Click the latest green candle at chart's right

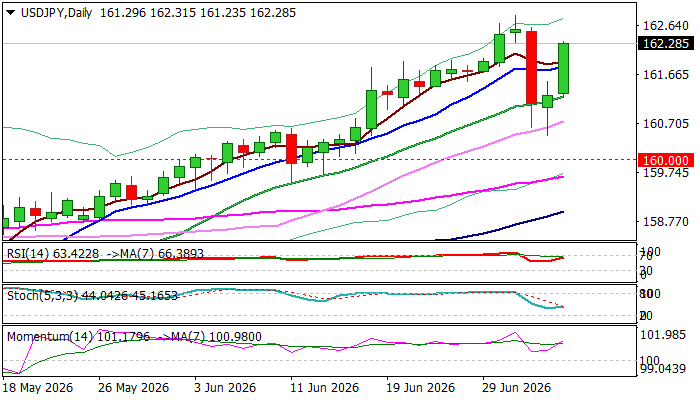pos(563,68)
